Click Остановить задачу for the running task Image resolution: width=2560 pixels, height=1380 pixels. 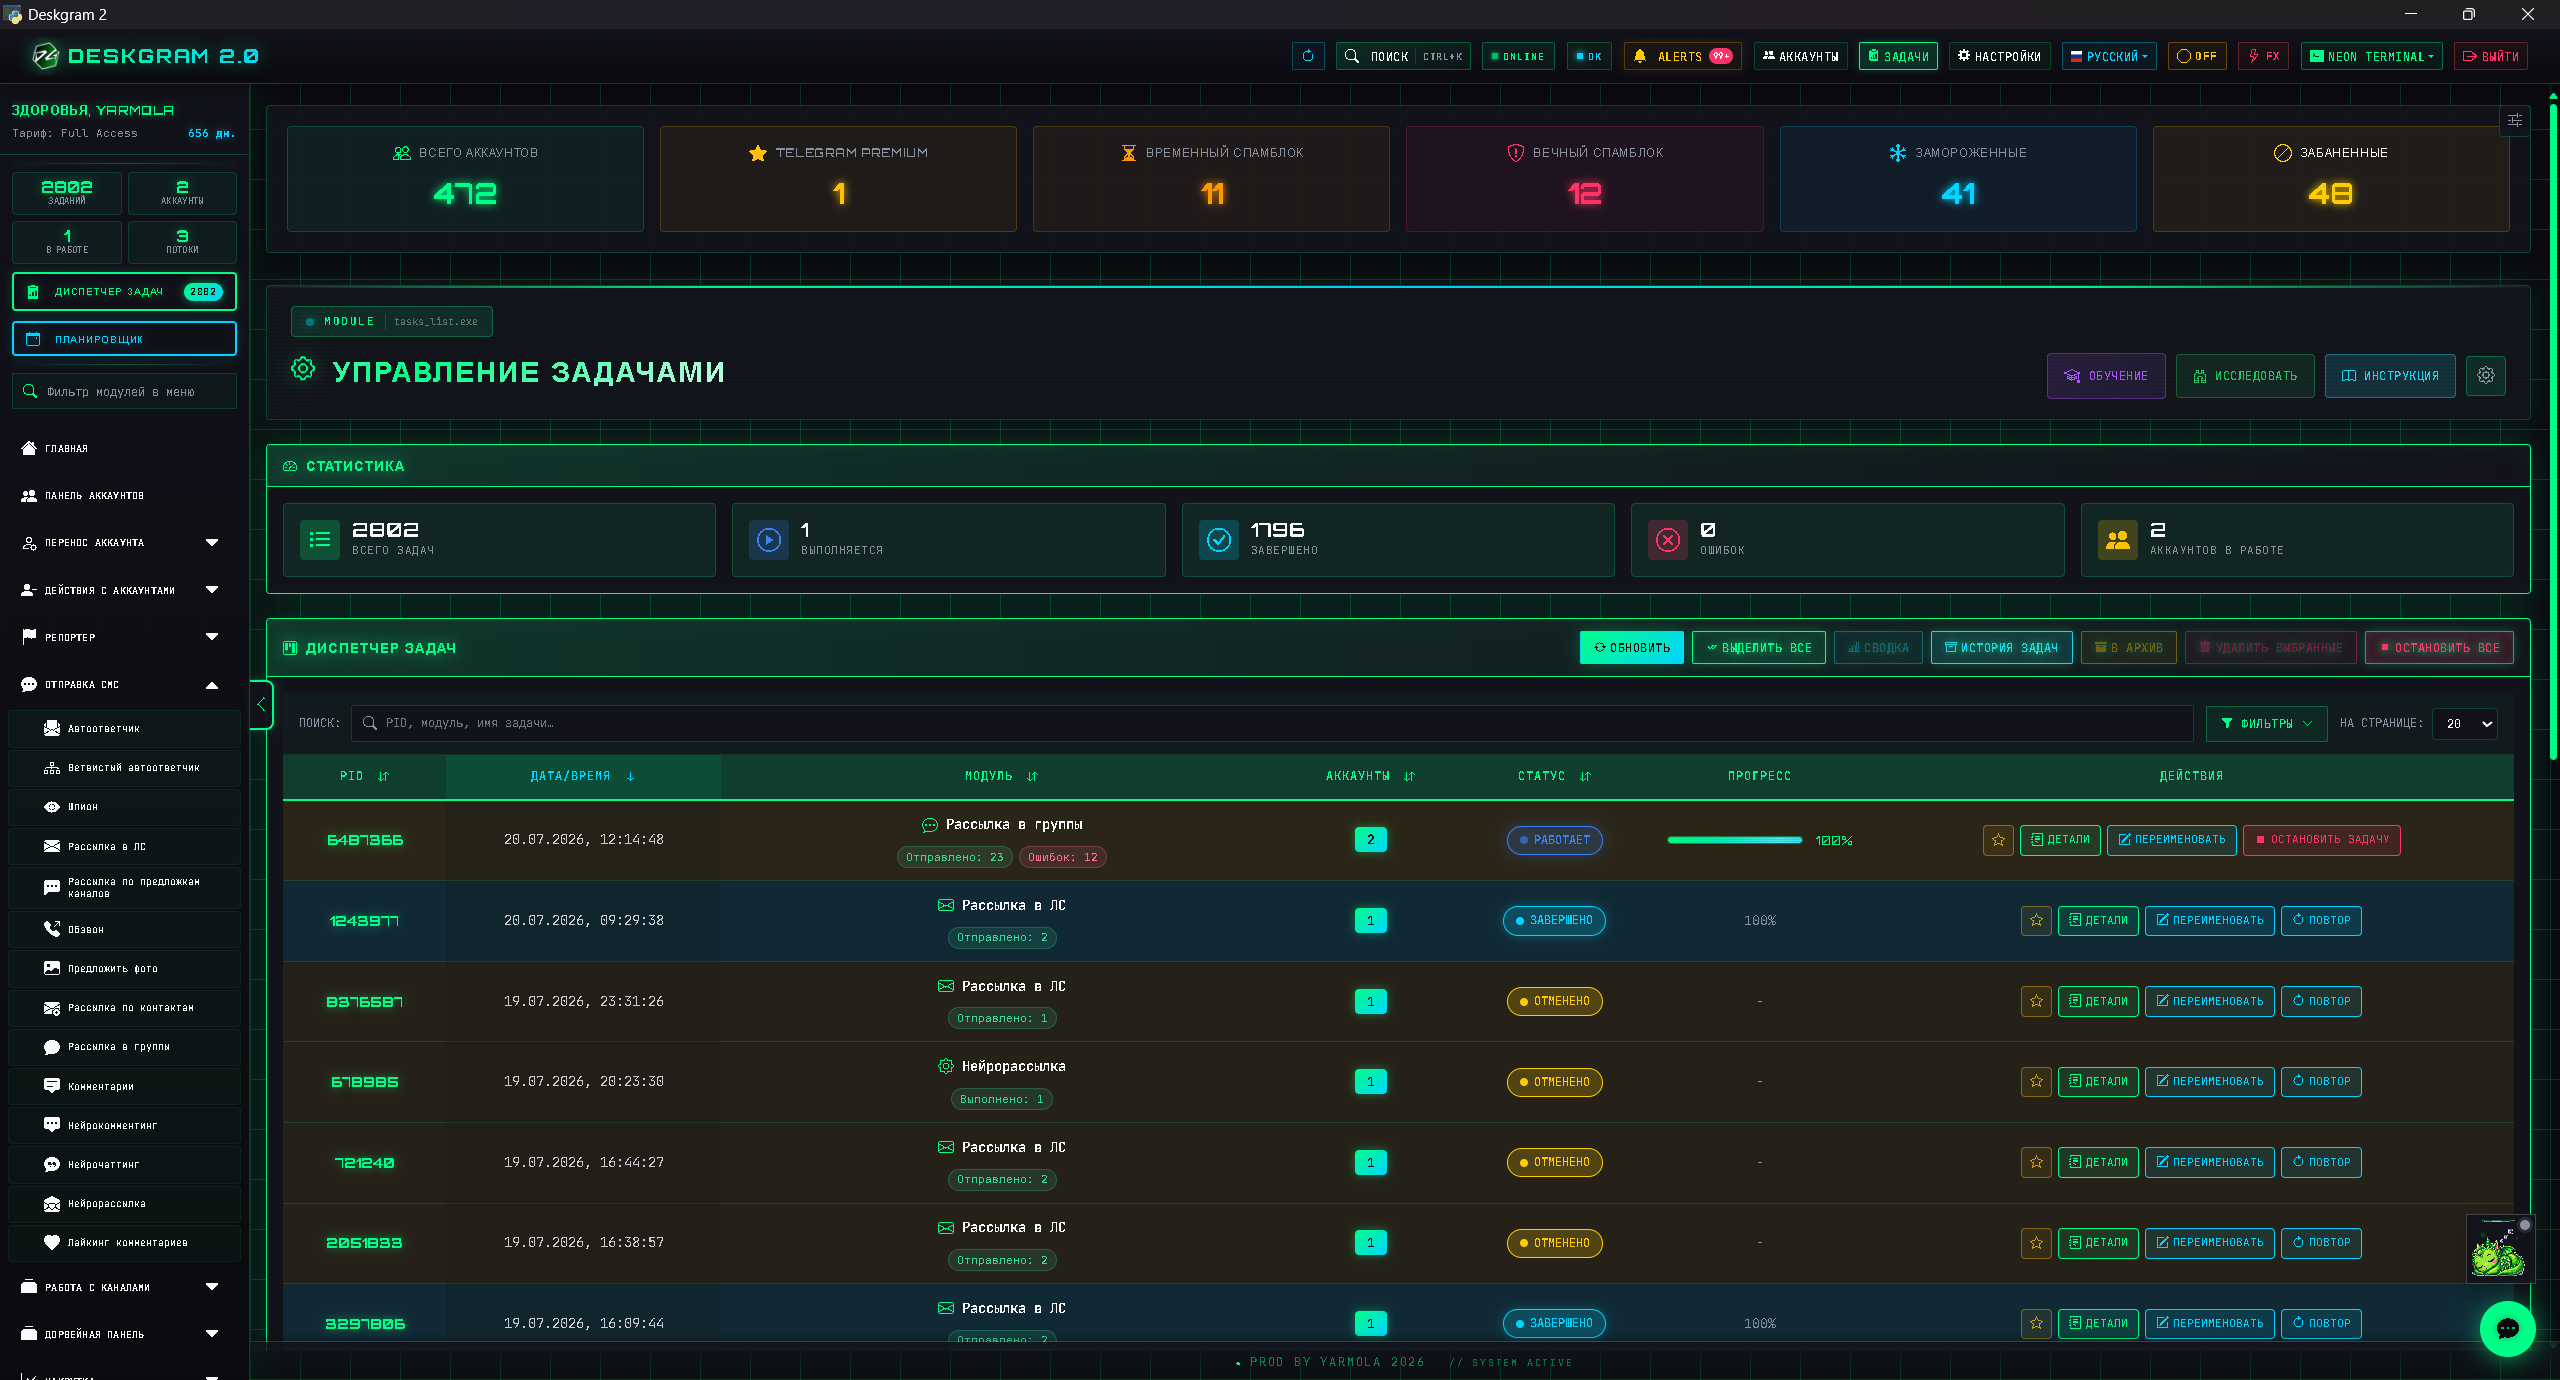[x=2321, y=840]
